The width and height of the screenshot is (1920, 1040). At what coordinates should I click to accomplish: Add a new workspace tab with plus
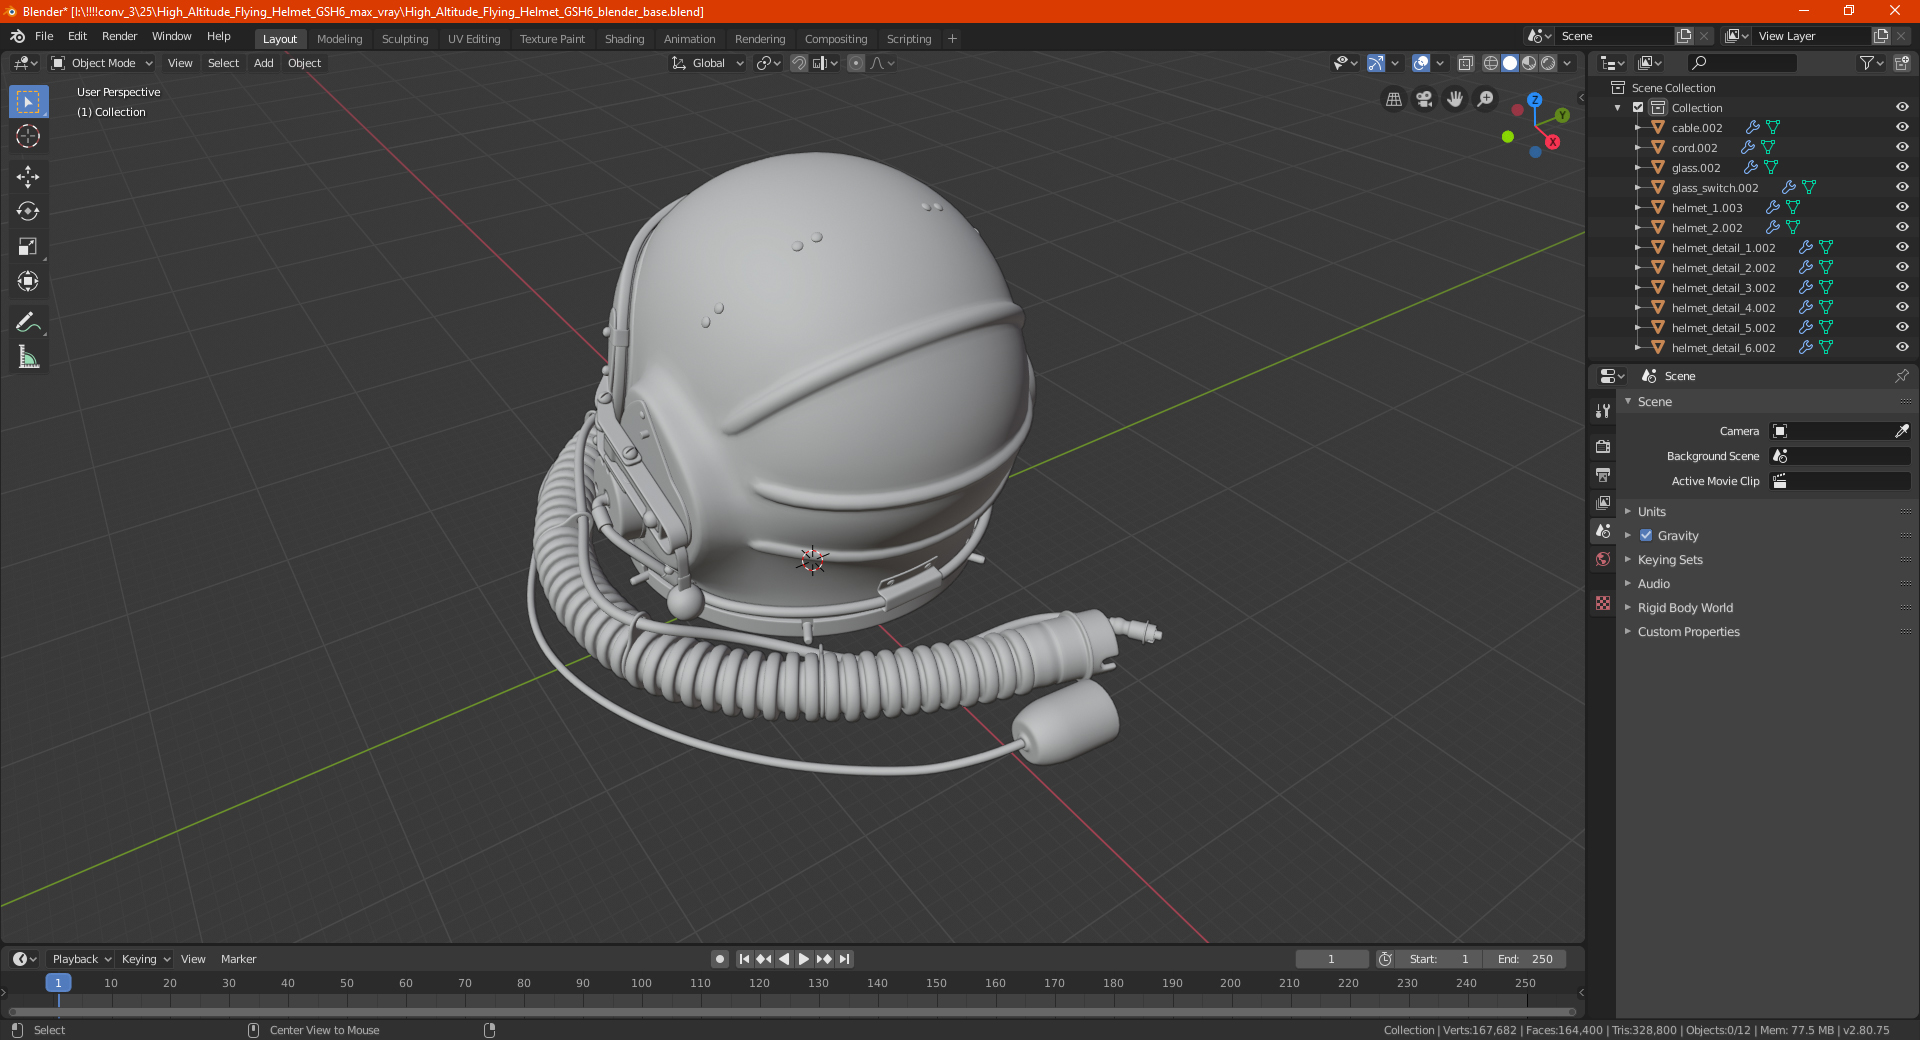[952, 39]
